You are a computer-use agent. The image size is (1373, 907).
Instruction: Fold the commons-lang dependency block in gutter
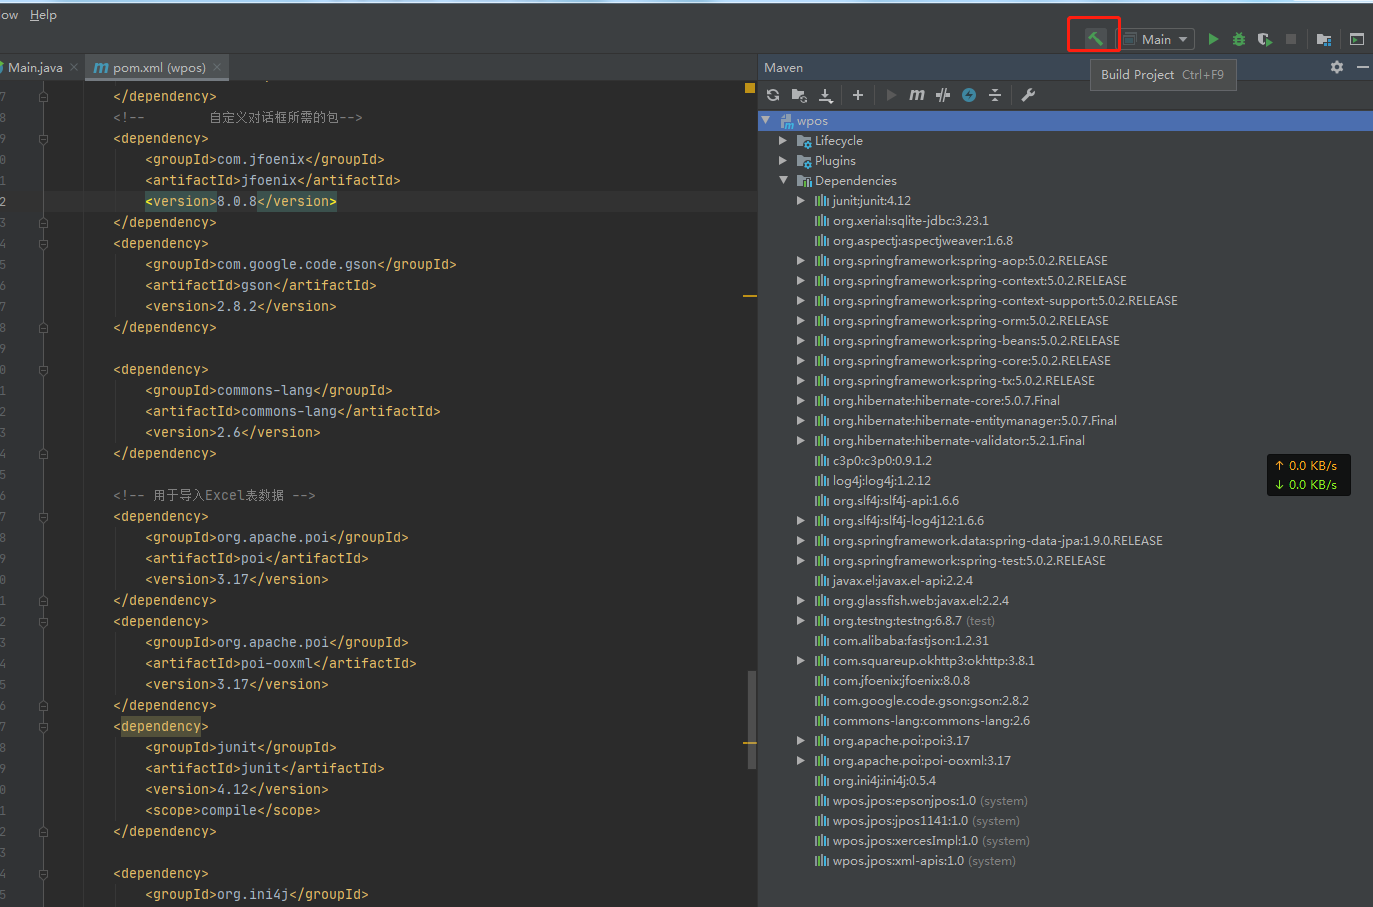pyautogui.click(x=43, y=370)
